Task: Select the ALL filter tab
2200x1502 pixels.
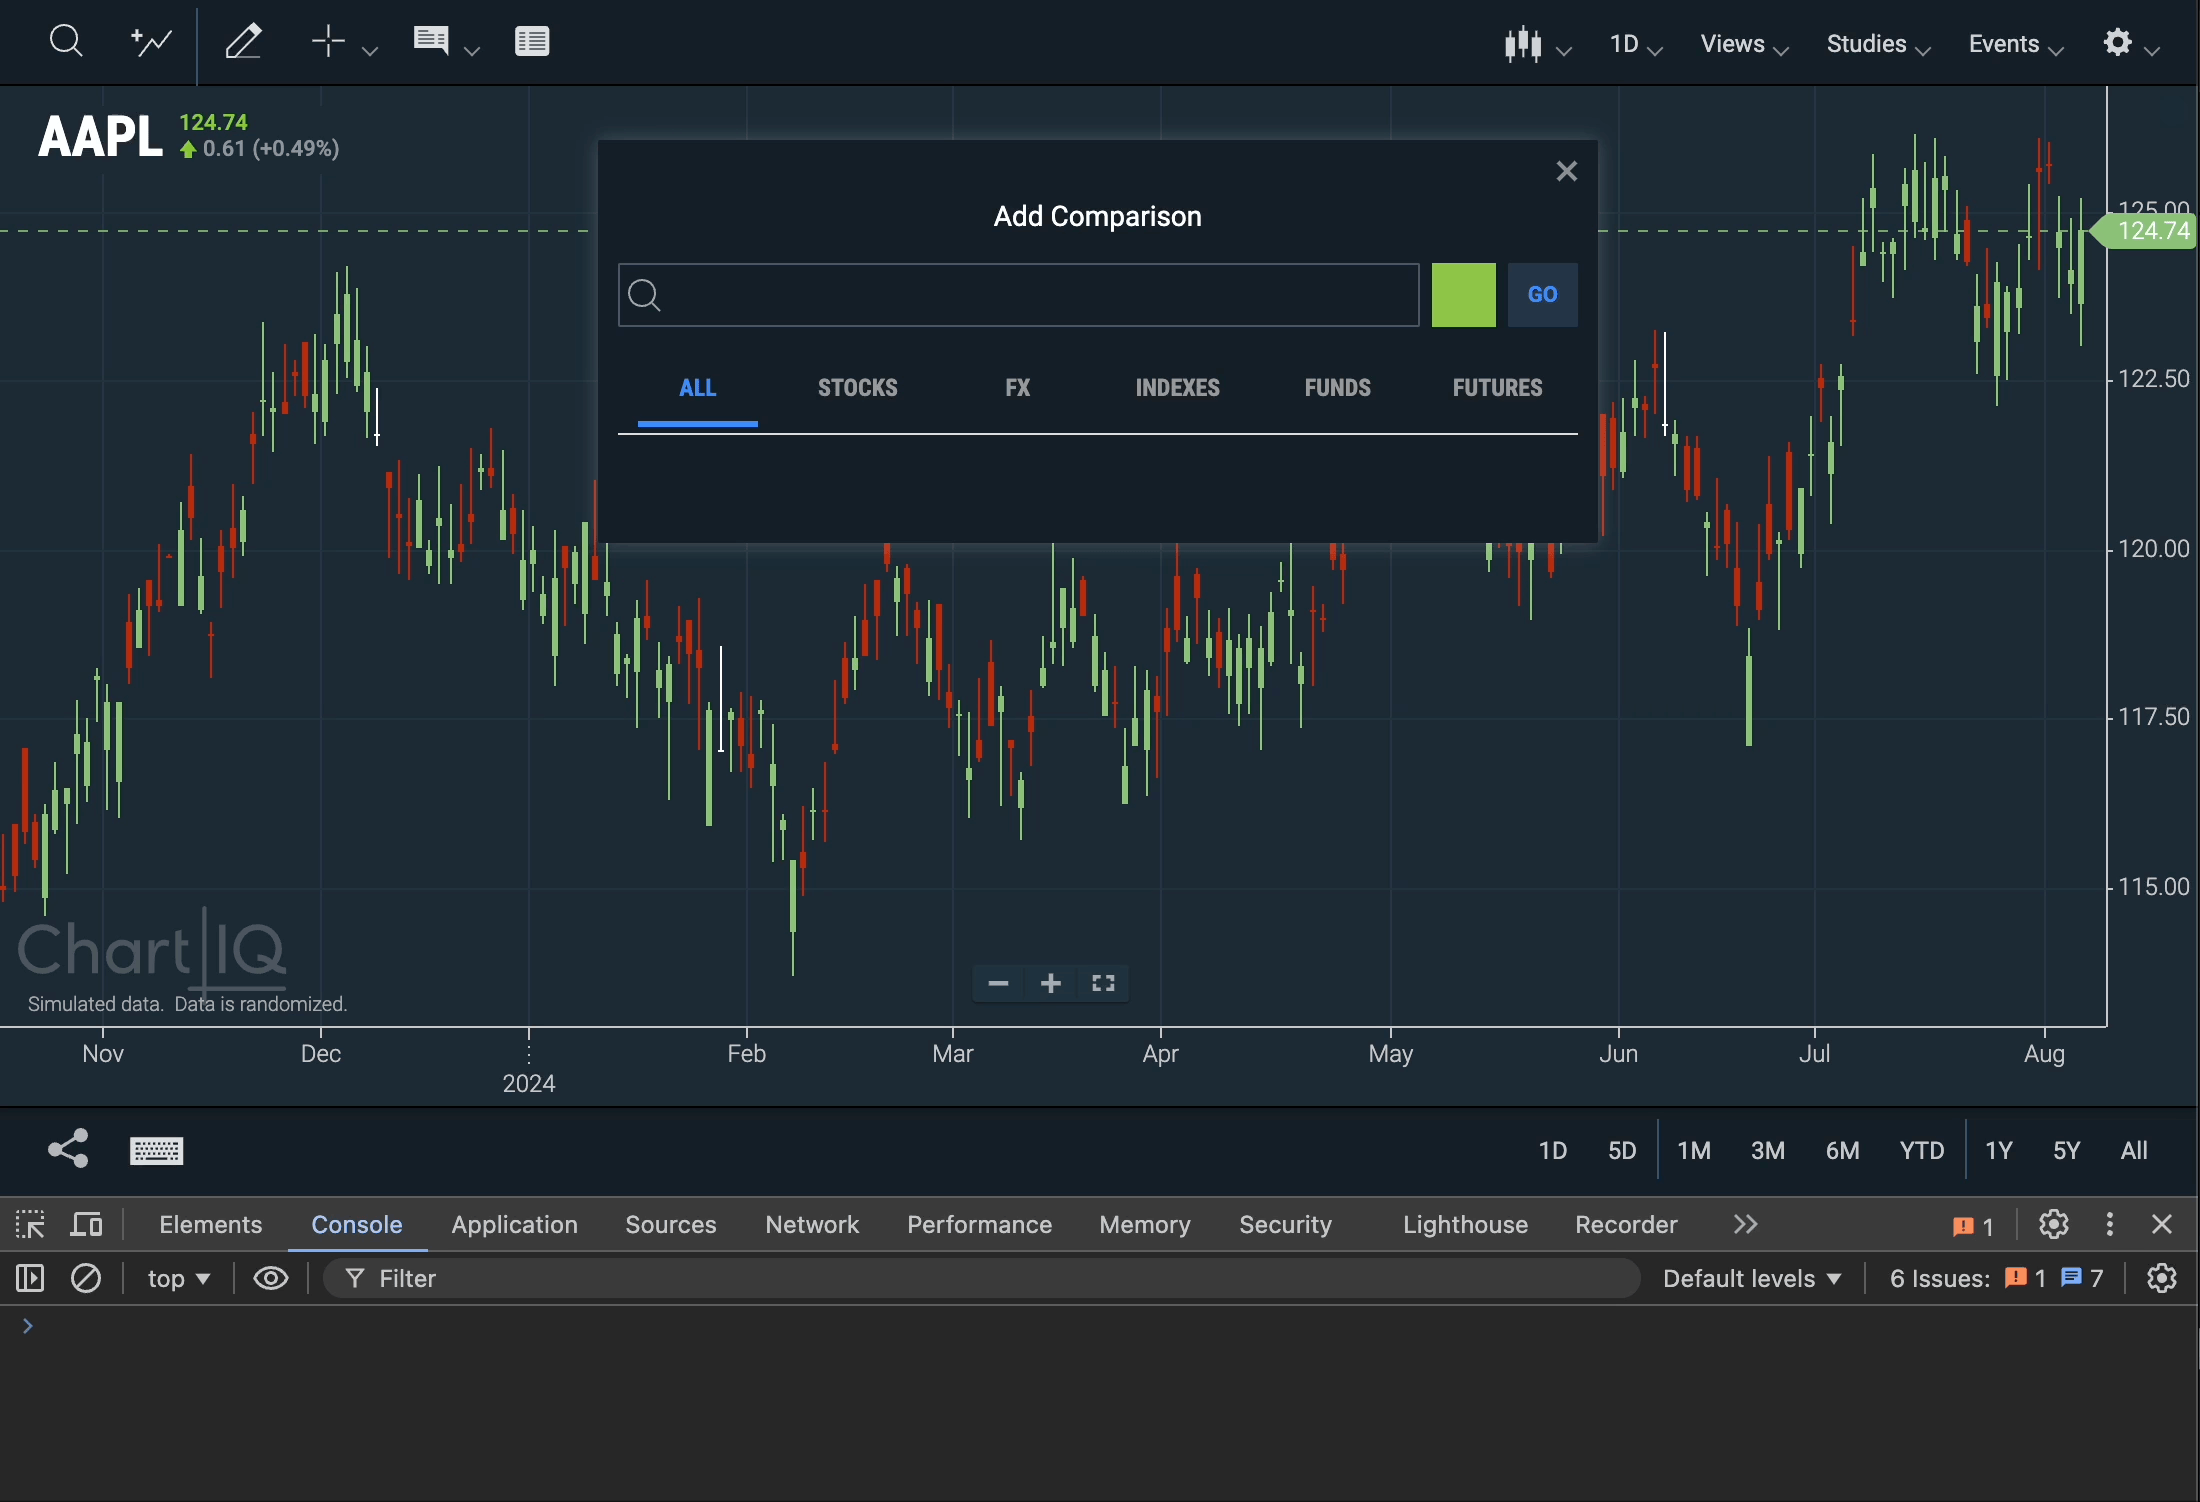Action: point(698,388)
